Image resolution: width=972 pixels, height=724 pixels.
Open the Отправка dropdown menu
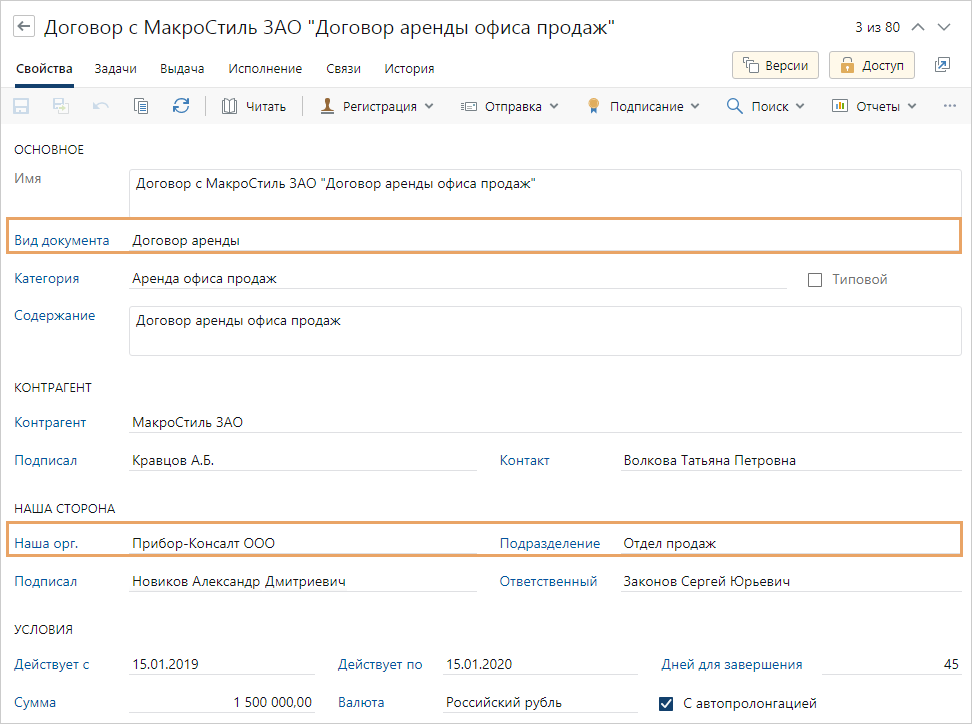coord(509,106)
